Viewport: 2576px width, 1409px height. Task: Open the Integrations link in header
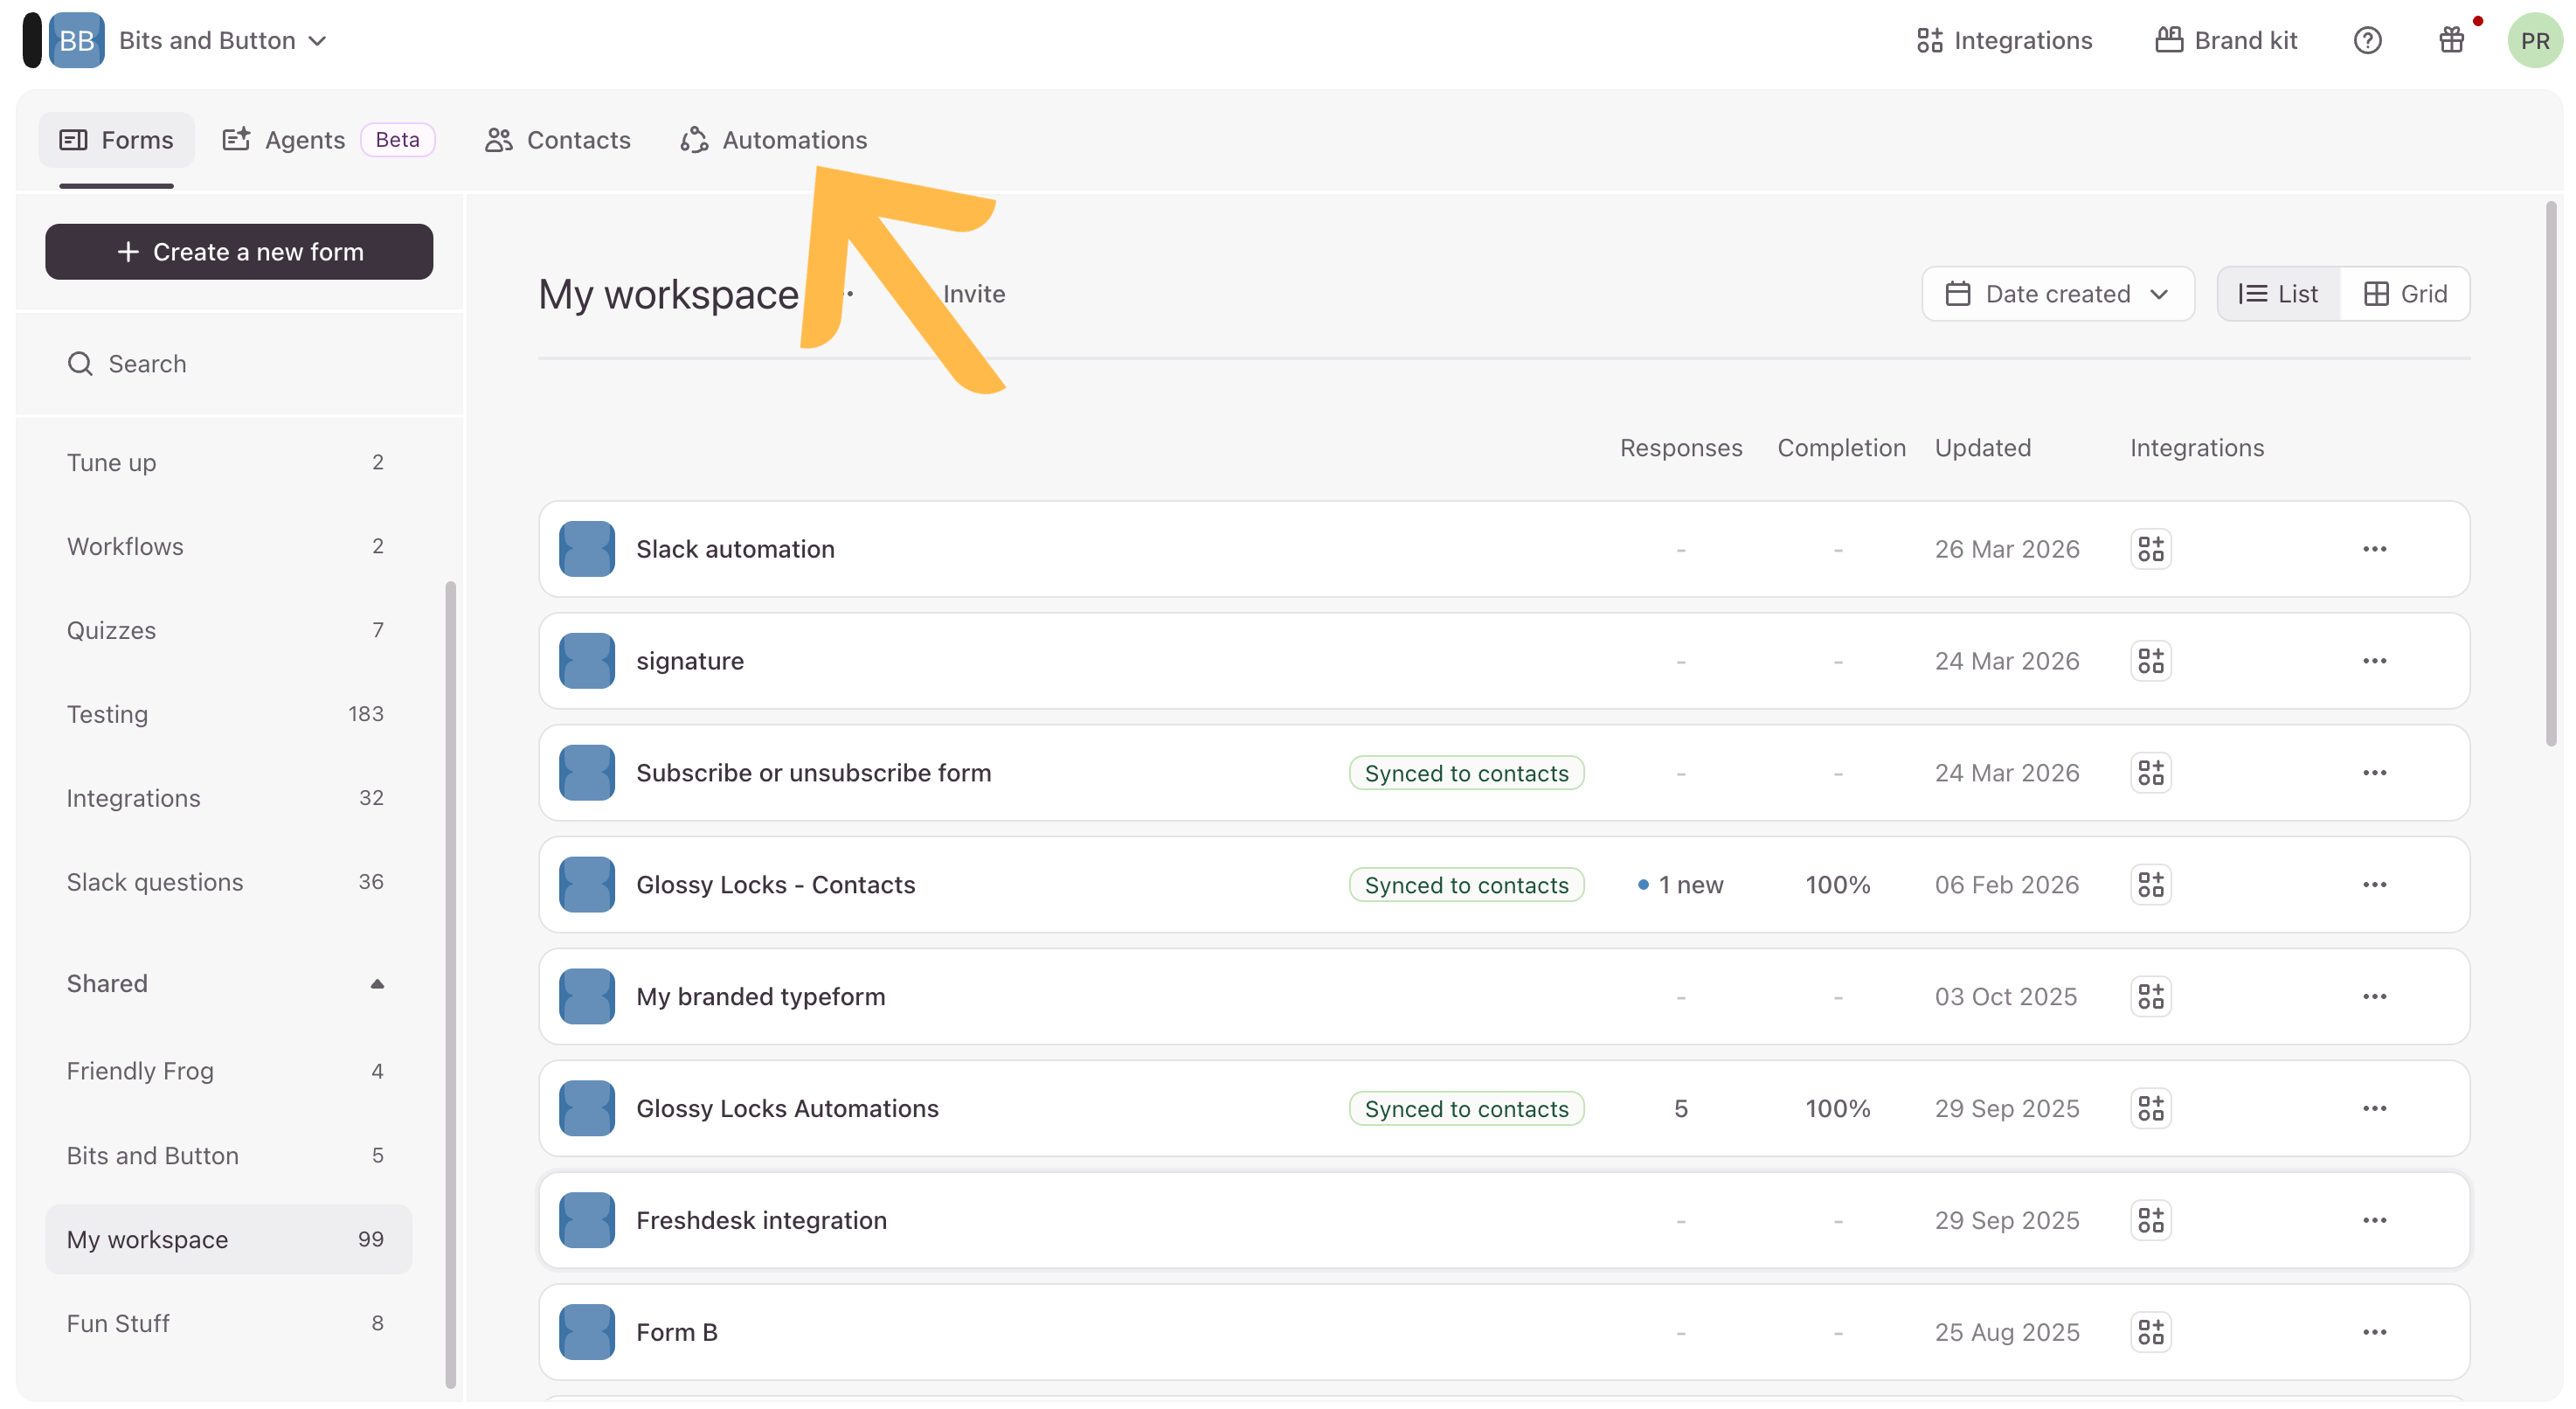click(x=2004, y=40)
